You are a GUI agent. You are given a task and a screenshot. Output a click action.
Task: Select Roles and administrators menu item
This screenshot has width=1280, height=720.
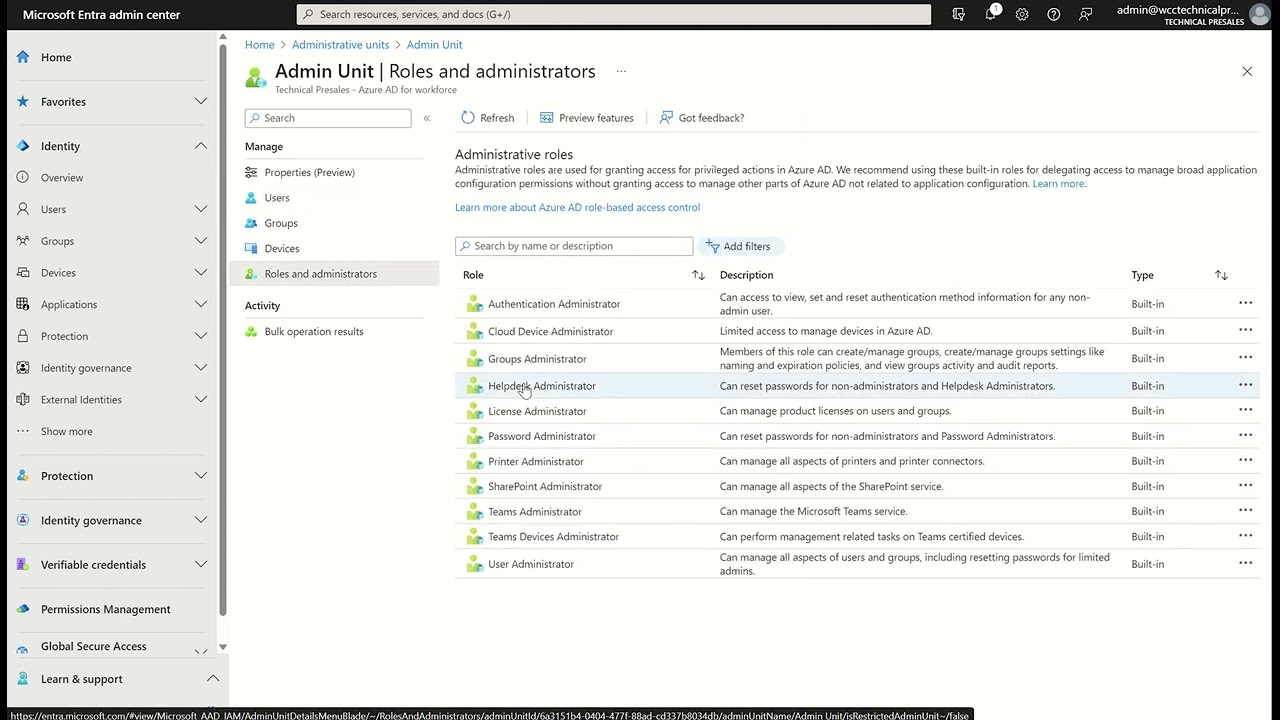334,274
